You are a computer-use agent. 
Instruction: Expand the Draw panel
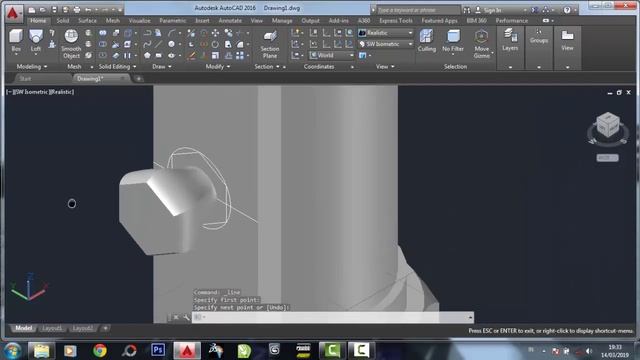162,67
